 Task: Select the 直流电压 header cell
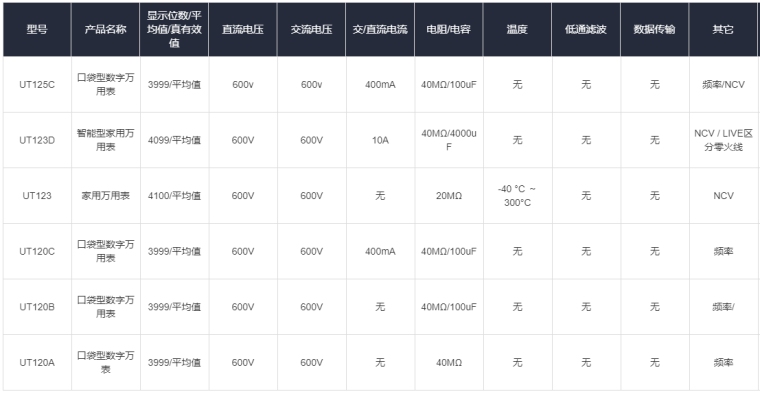[x=243, y=29]
